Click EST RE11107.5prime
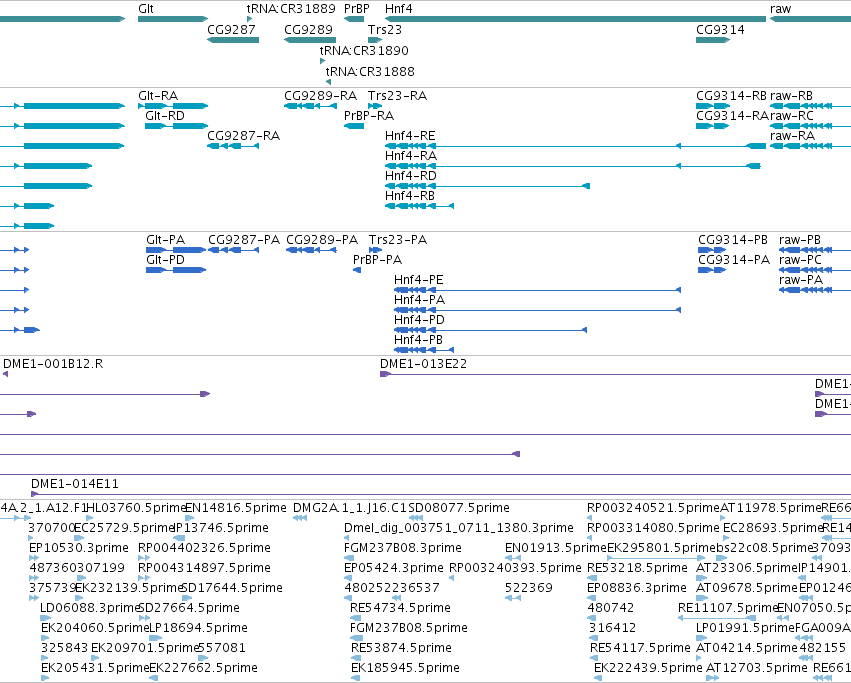 pos(717,618)
